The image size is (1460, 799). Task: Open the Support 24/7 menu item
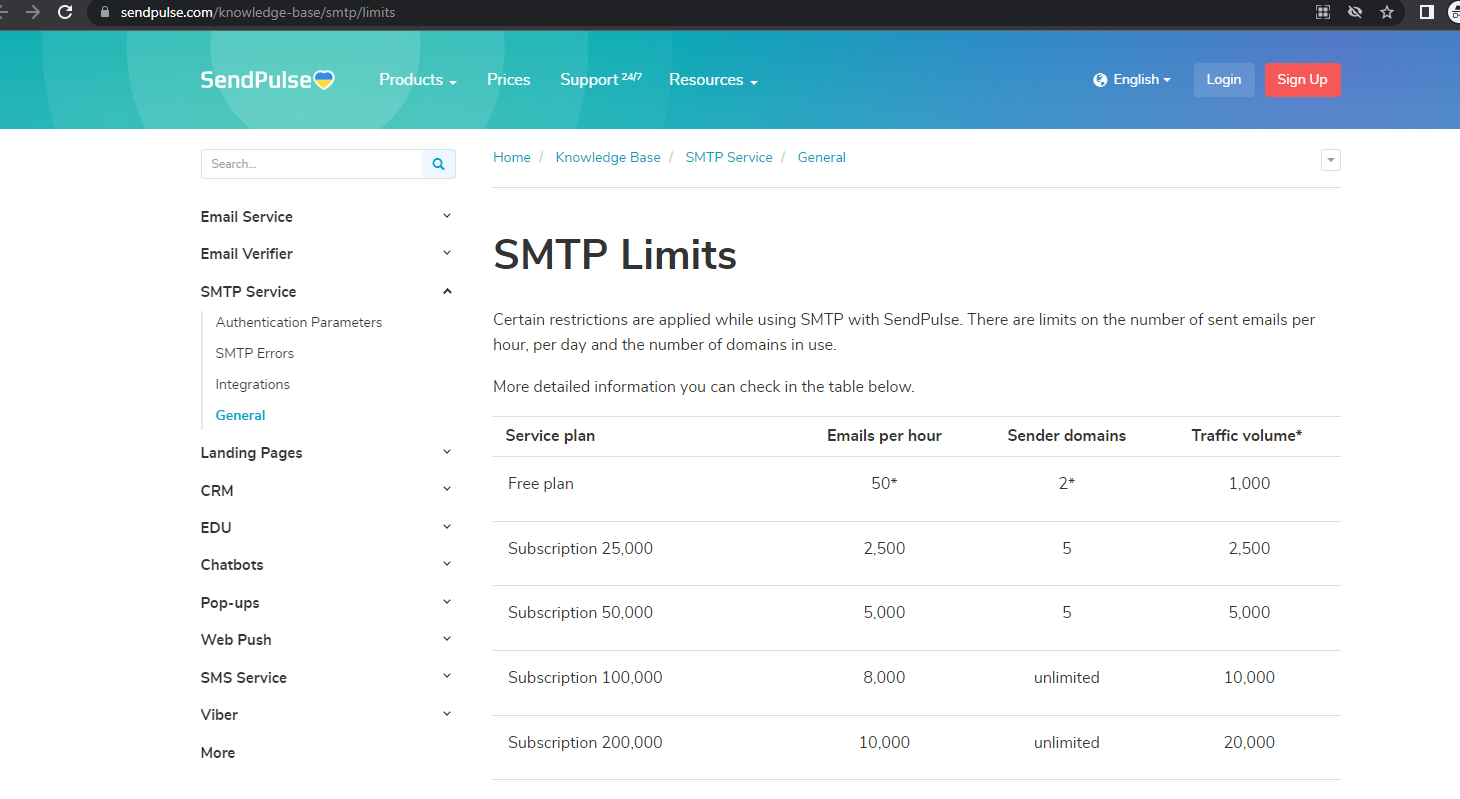[x=601, y=80]
